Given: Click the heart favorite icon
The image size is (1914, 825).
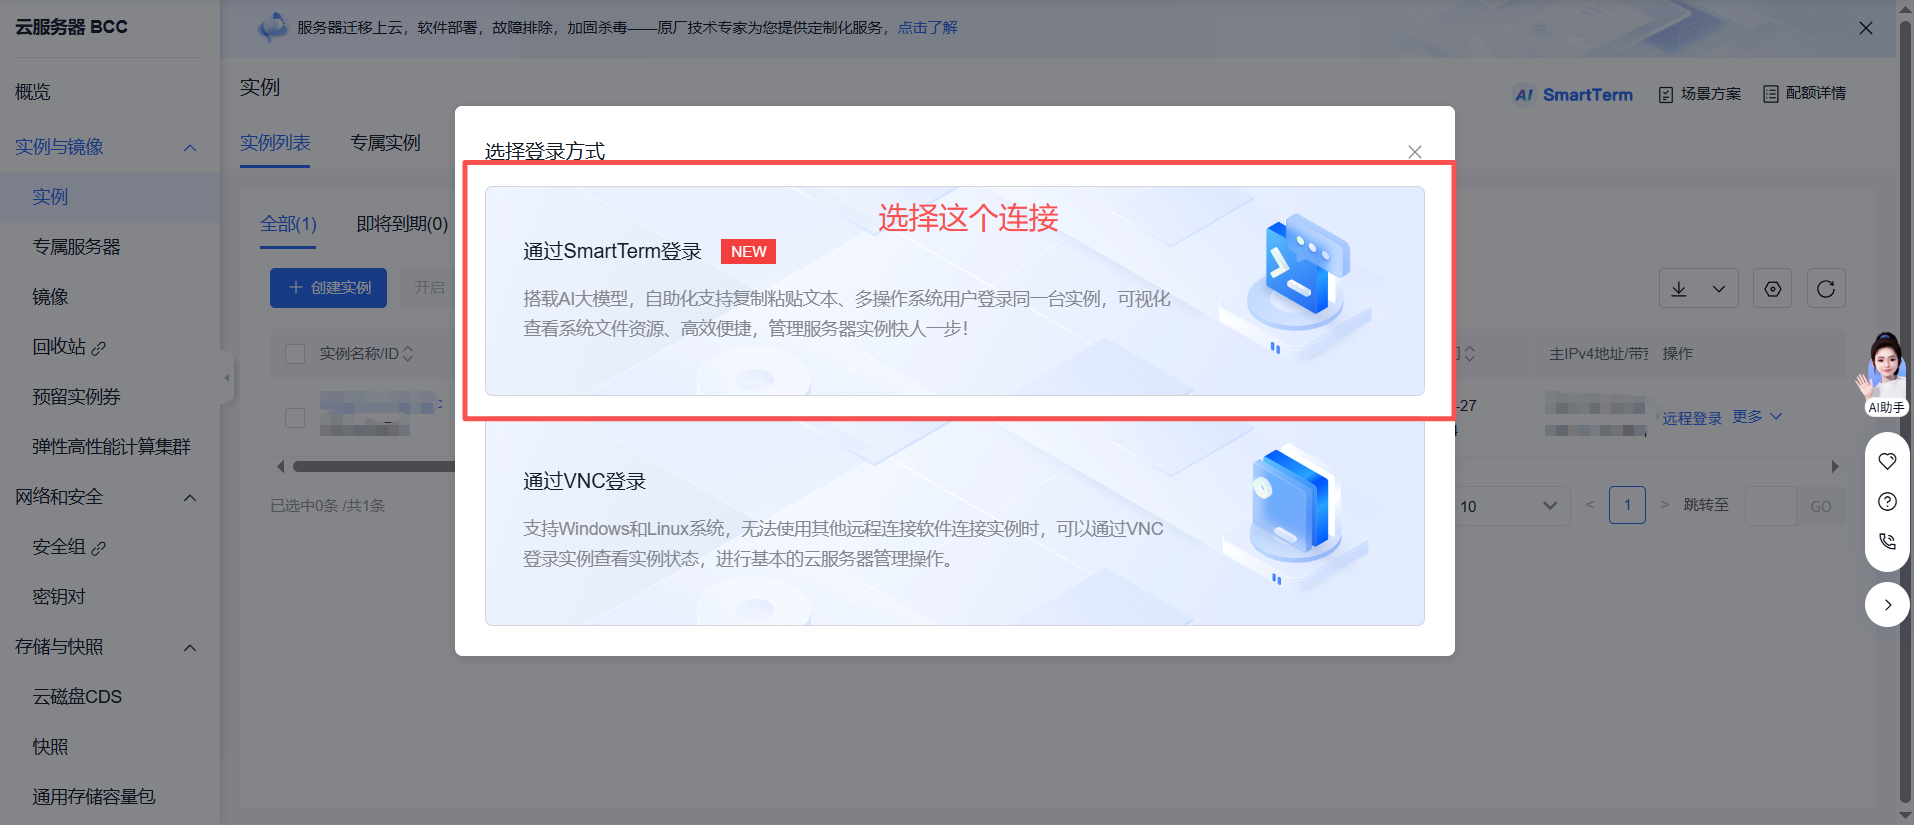Looking at the screenshot, I should coord(1887,461).
